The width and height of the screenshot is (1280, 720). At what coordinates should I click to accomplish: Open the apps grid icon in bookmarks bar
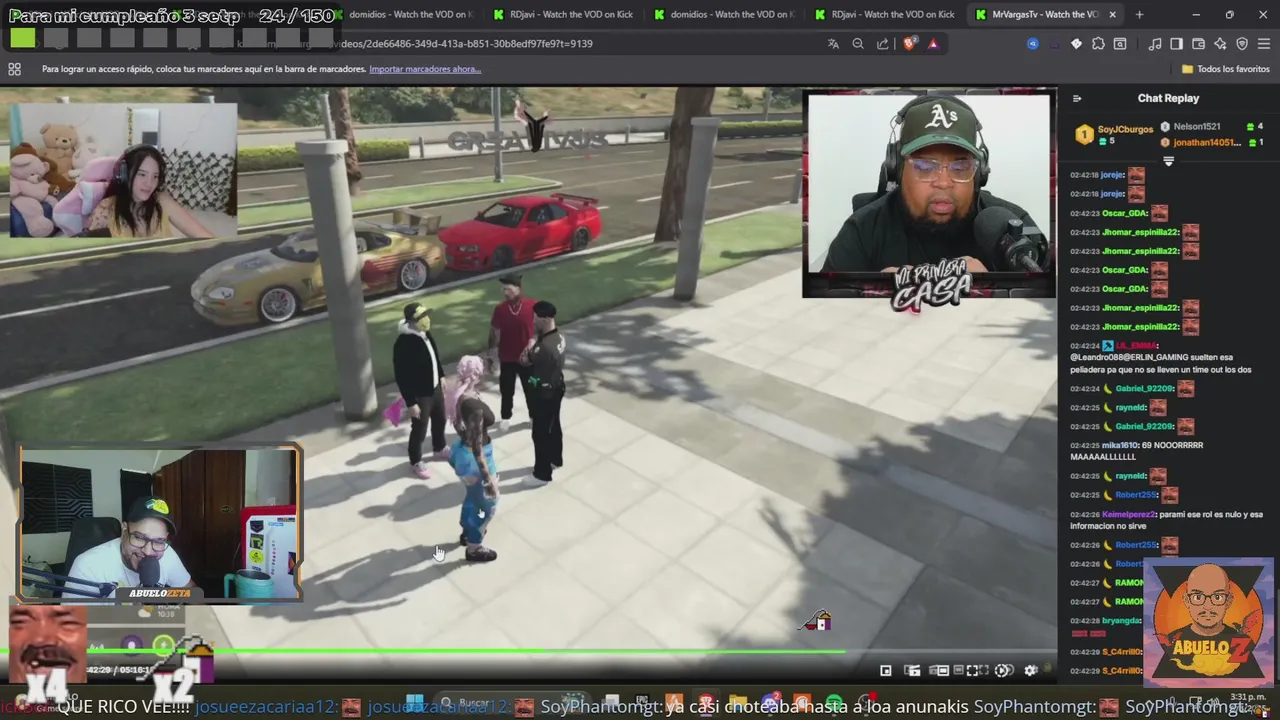(x=14, y=69)
